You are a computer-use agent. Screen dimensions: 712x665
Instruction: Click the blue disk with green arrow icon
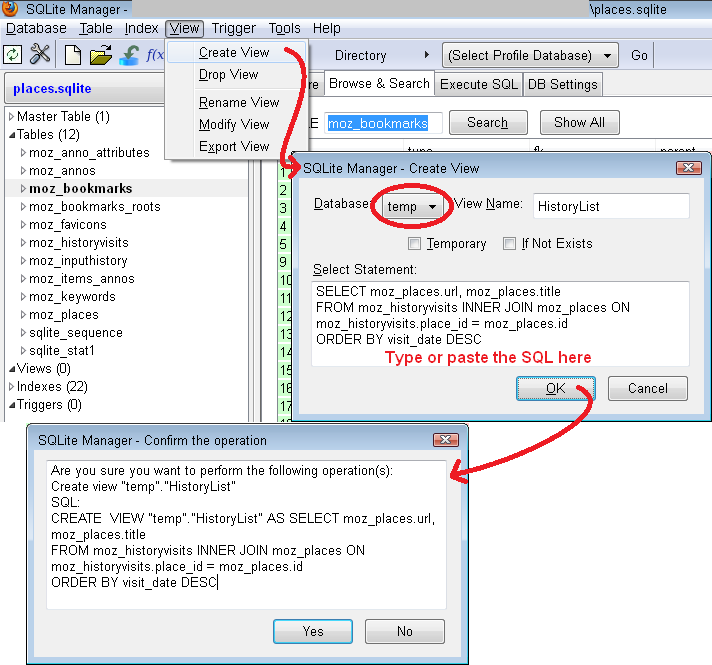129,55
